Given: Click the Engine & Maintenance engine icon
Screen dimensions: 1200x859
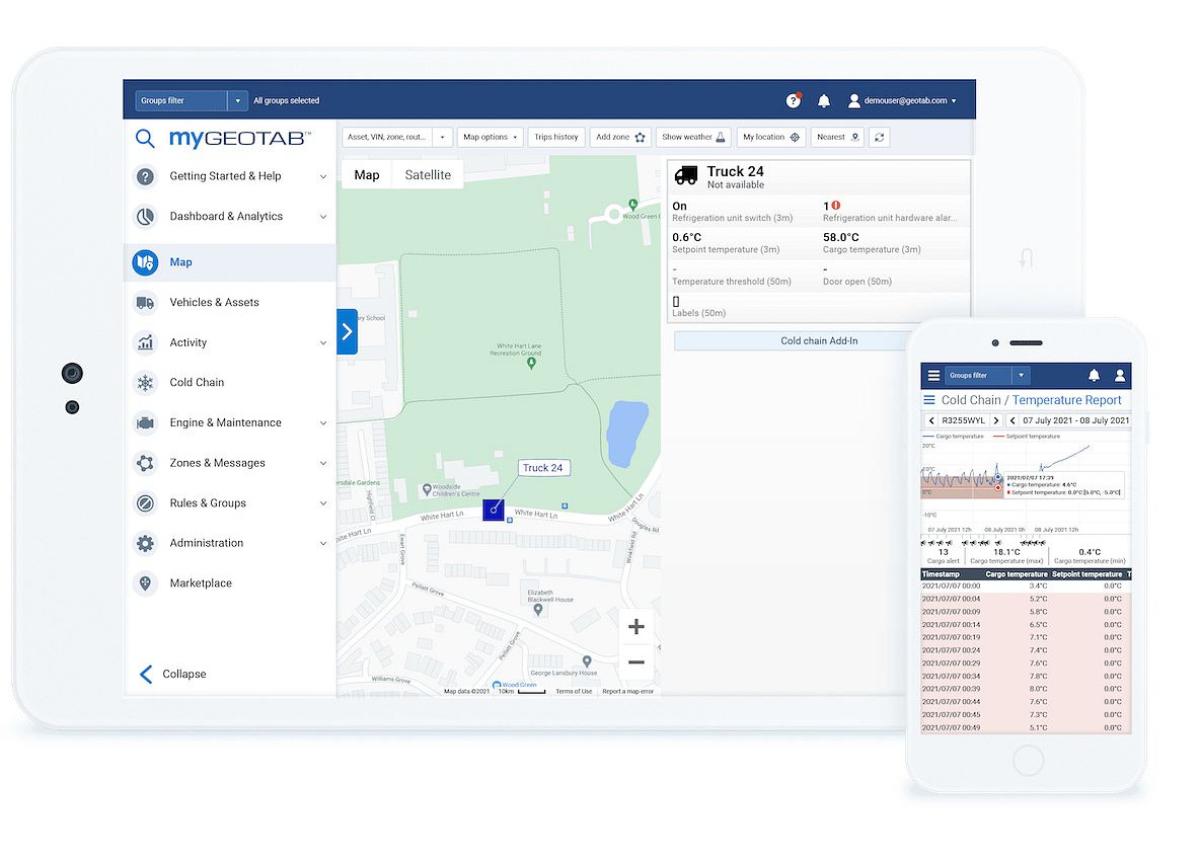Looking at the screenshot, I should [145, 423].
